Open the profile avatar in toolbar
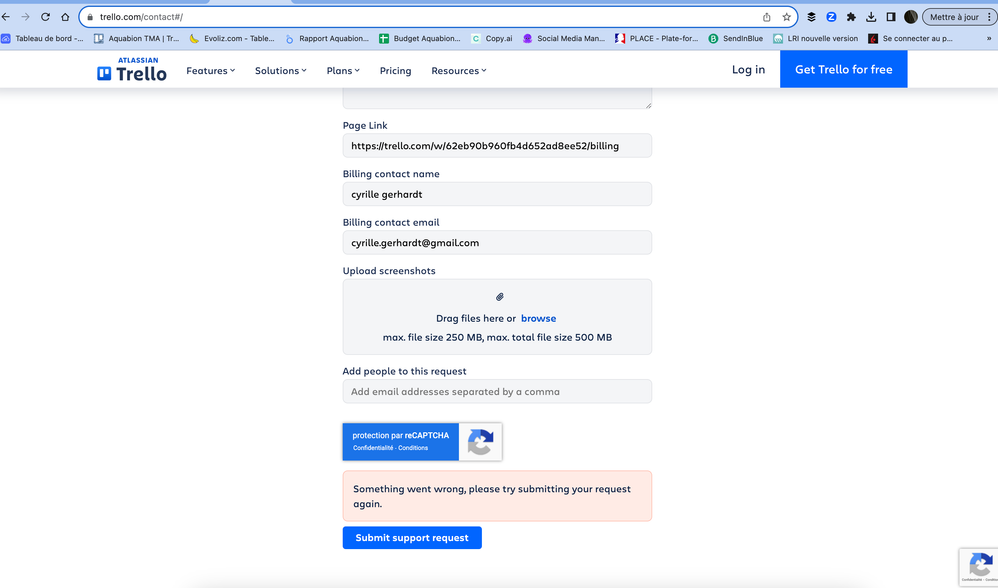 pyautogui.click(x=911, y=17)
